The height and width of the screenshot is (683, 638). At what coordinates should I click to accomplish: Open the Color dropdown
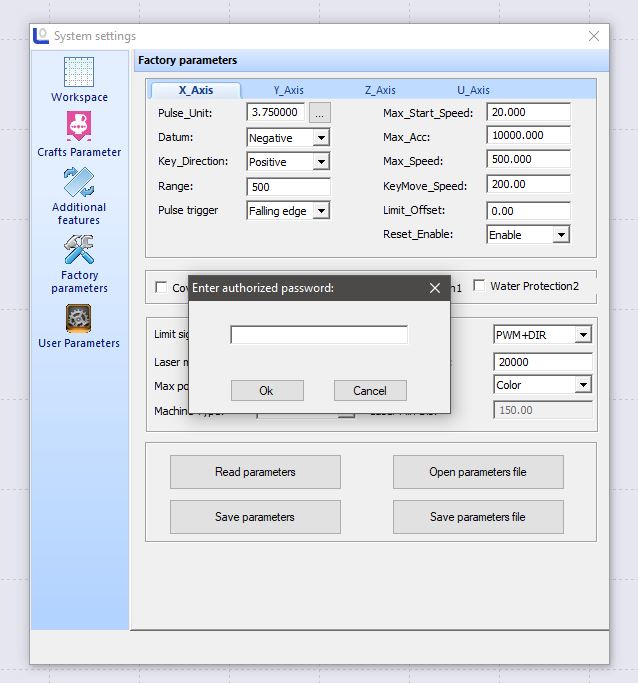pos(583,385)
